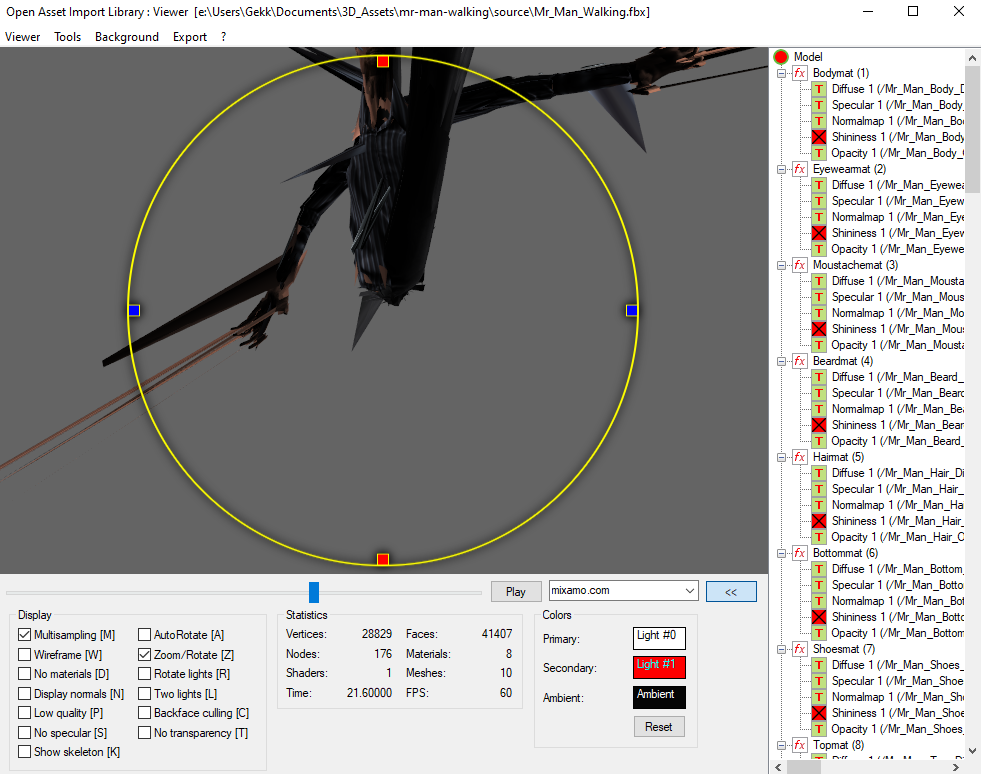981x774 pixels.
Task: Enable the Low quality [P] checkbox
Action: (x=24, y=713)
